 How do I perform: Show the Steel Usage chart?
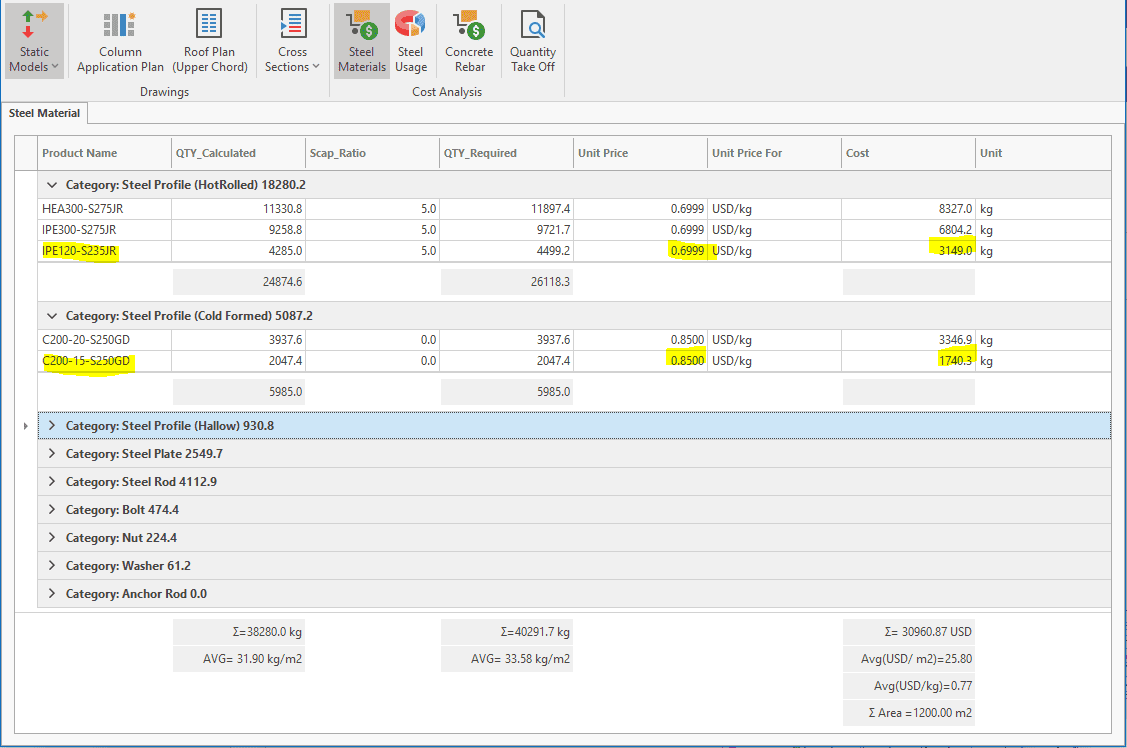410,41
